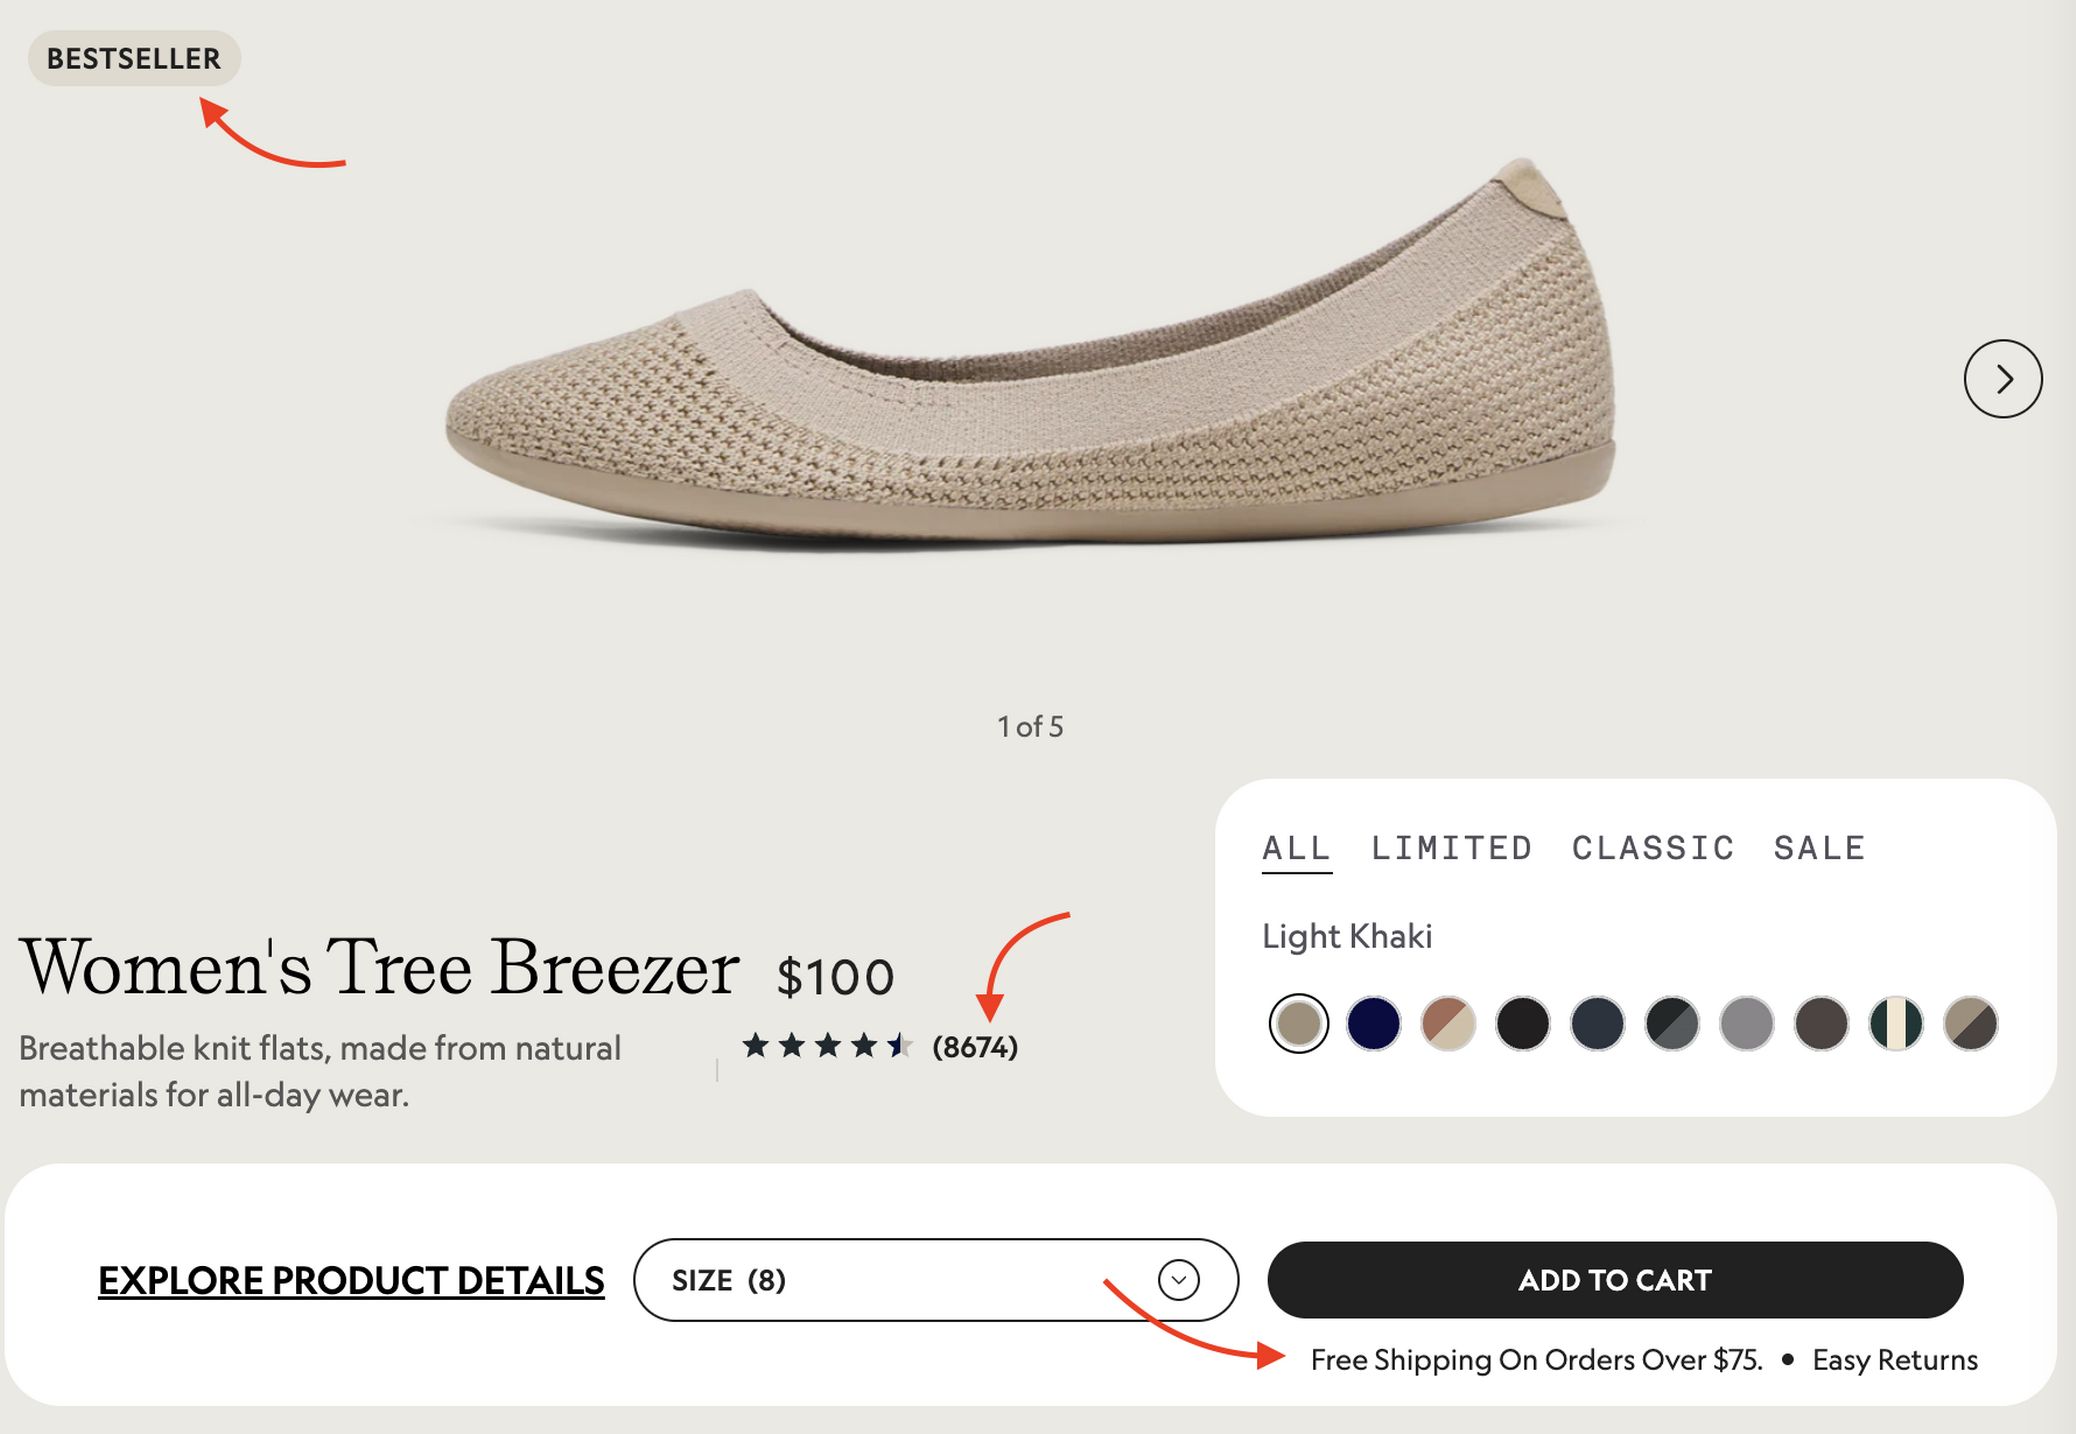Open the Explore Product Details link
This screenshot has width=2076, height=1434.
click(351, 1280)
